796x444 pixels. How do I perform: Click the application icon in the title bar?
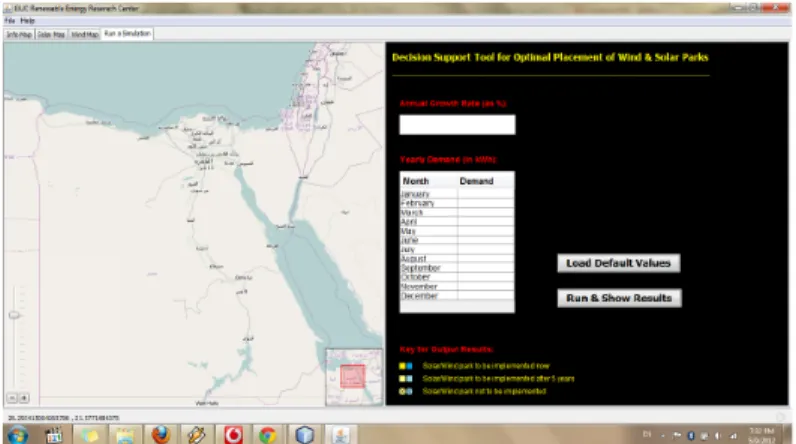pyautogui.click(x=9, y=8)
